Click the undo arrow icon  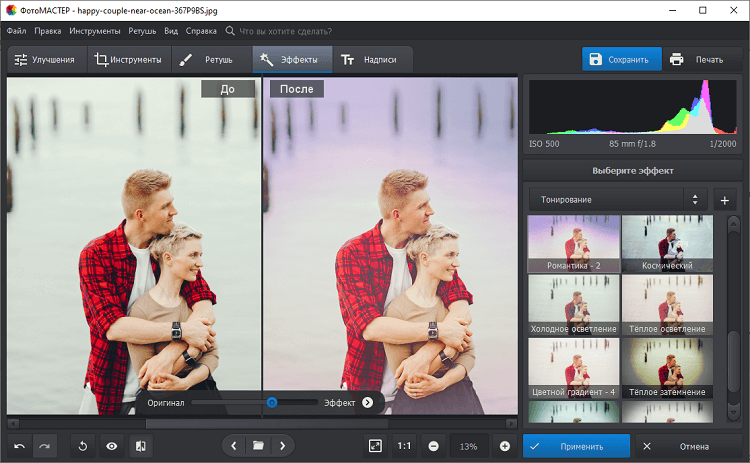[20, 446]
